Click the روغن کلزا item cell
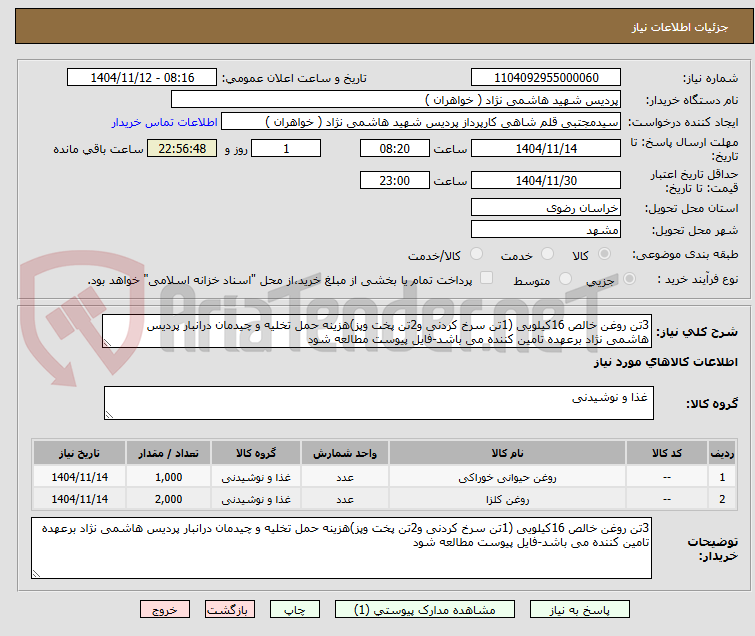This screenshot has height=636, width=755. tap(508, 499)
